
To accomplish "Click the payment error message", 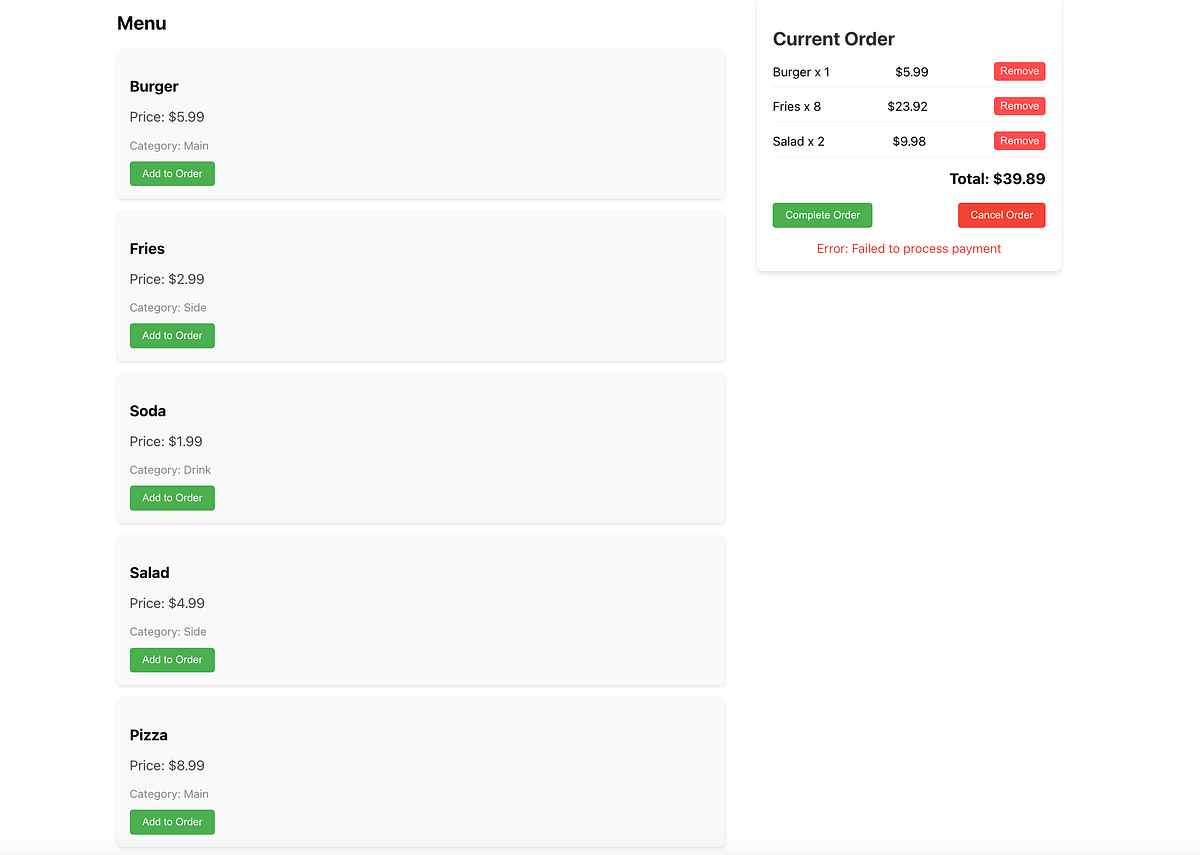I will [908, 248].
